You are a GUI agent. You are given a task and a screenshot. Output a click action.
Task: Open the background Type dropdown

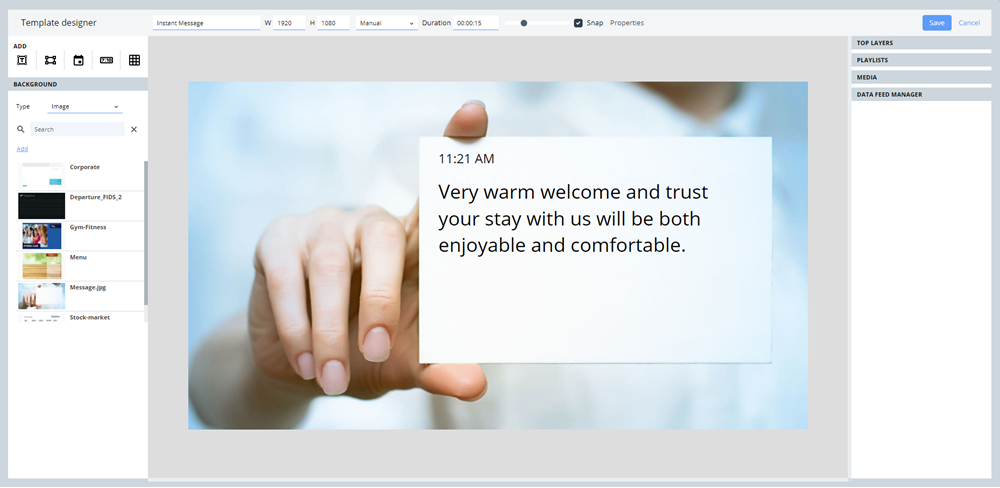click(84, 106)
